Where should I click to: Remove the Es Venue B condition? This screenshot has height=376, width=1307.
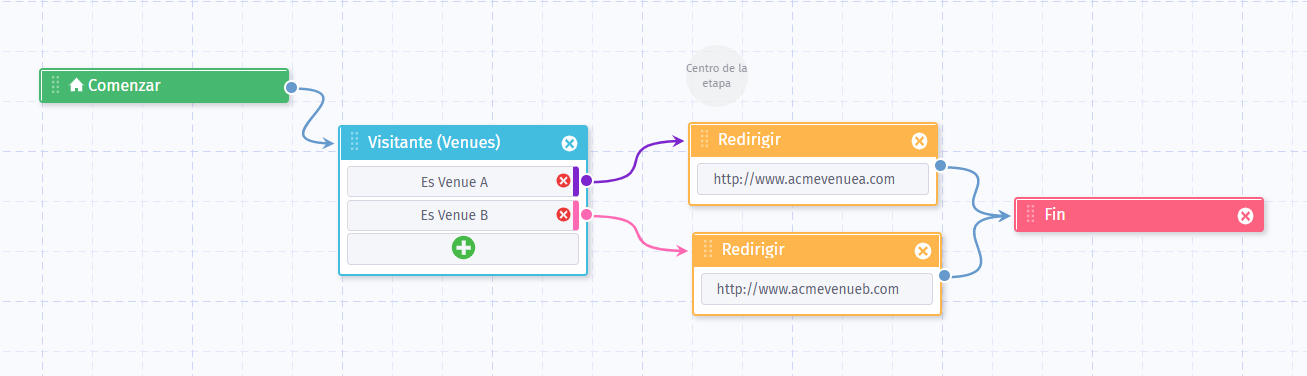pyautogui.click(x=563, y=214)
